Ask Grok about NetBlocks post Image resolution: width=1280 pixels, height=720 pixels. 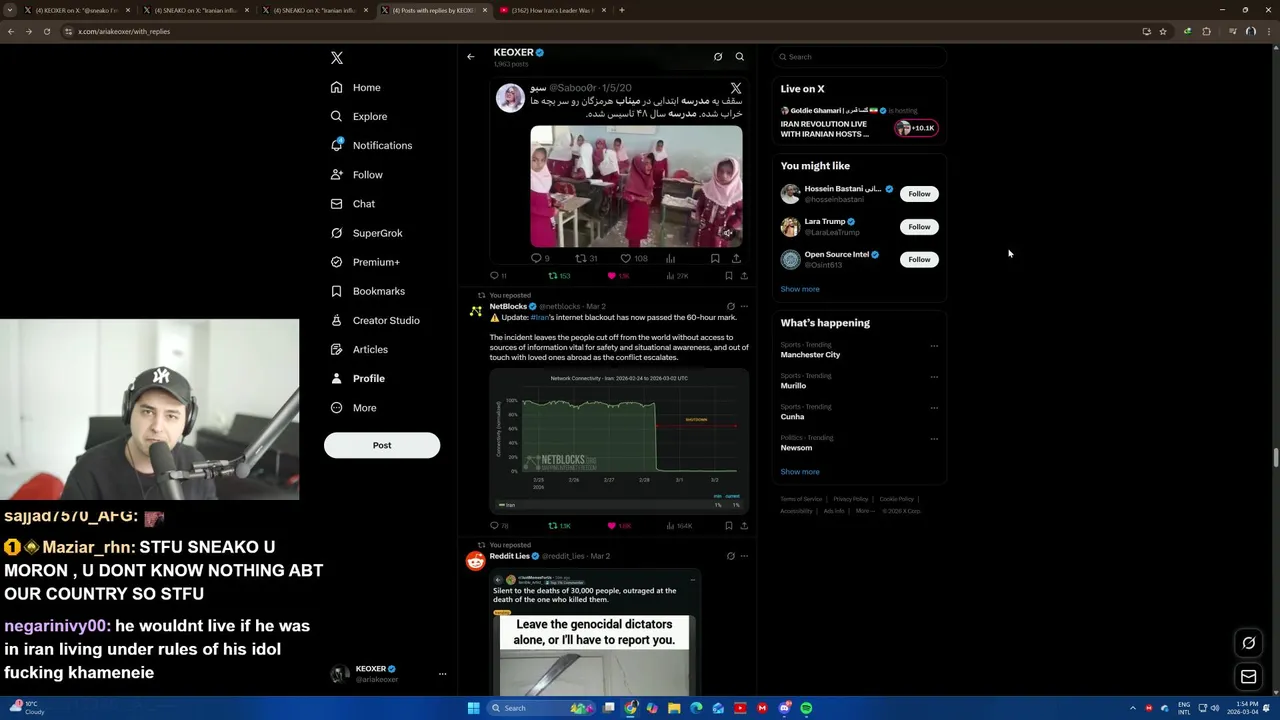(x=730, y=306)
